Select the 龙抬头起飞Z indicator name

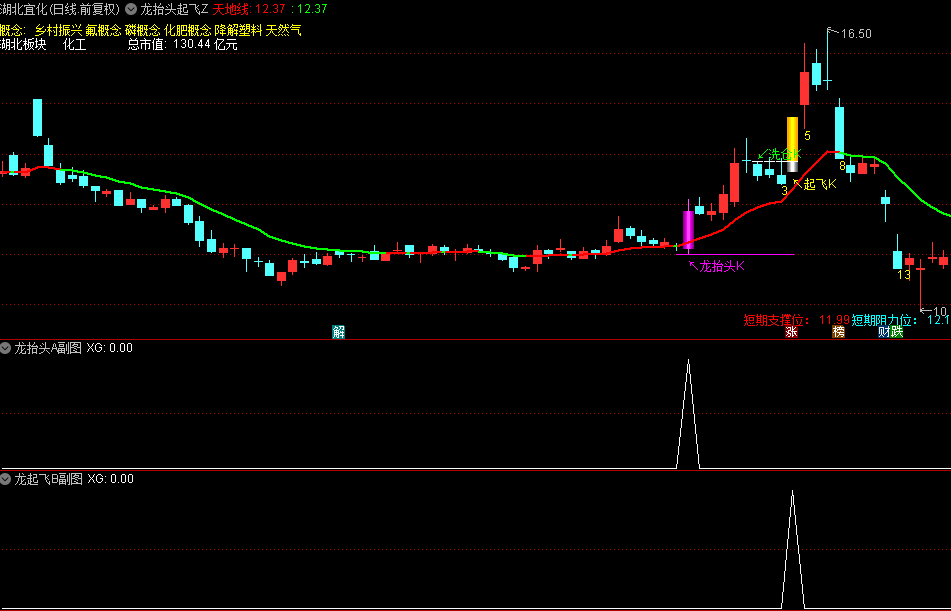(174, 9)
